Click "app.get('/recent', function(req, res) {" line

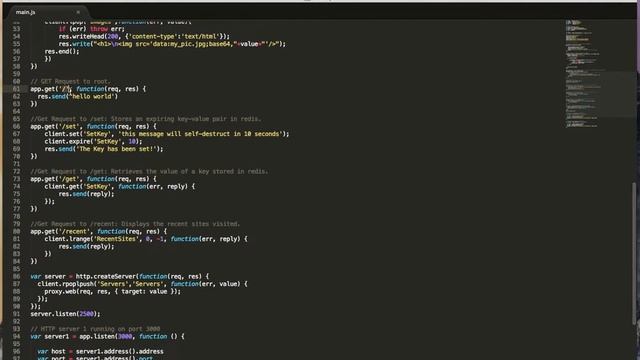(x=98, y=231)
